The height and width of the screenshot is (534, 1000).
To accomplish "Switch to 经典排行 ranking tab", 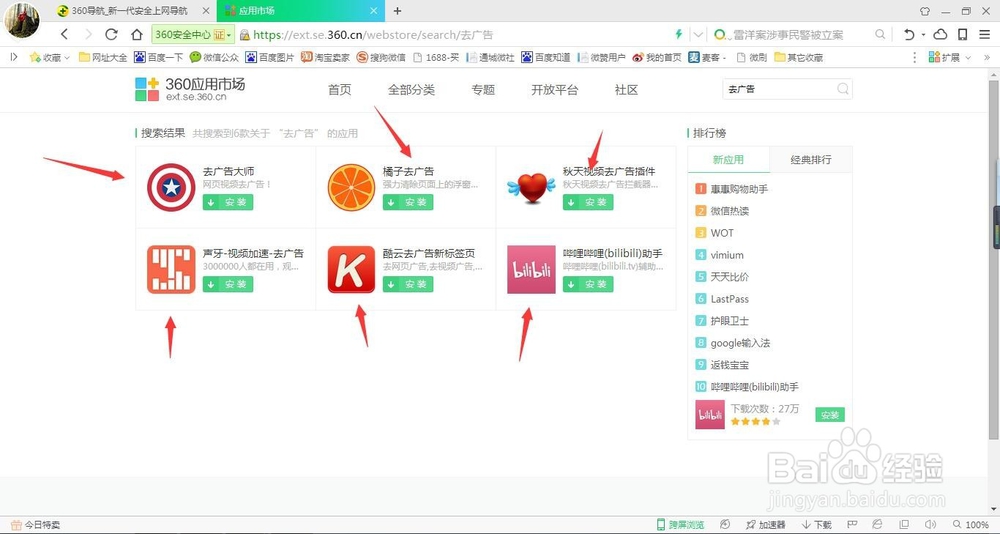I will 811,159.
